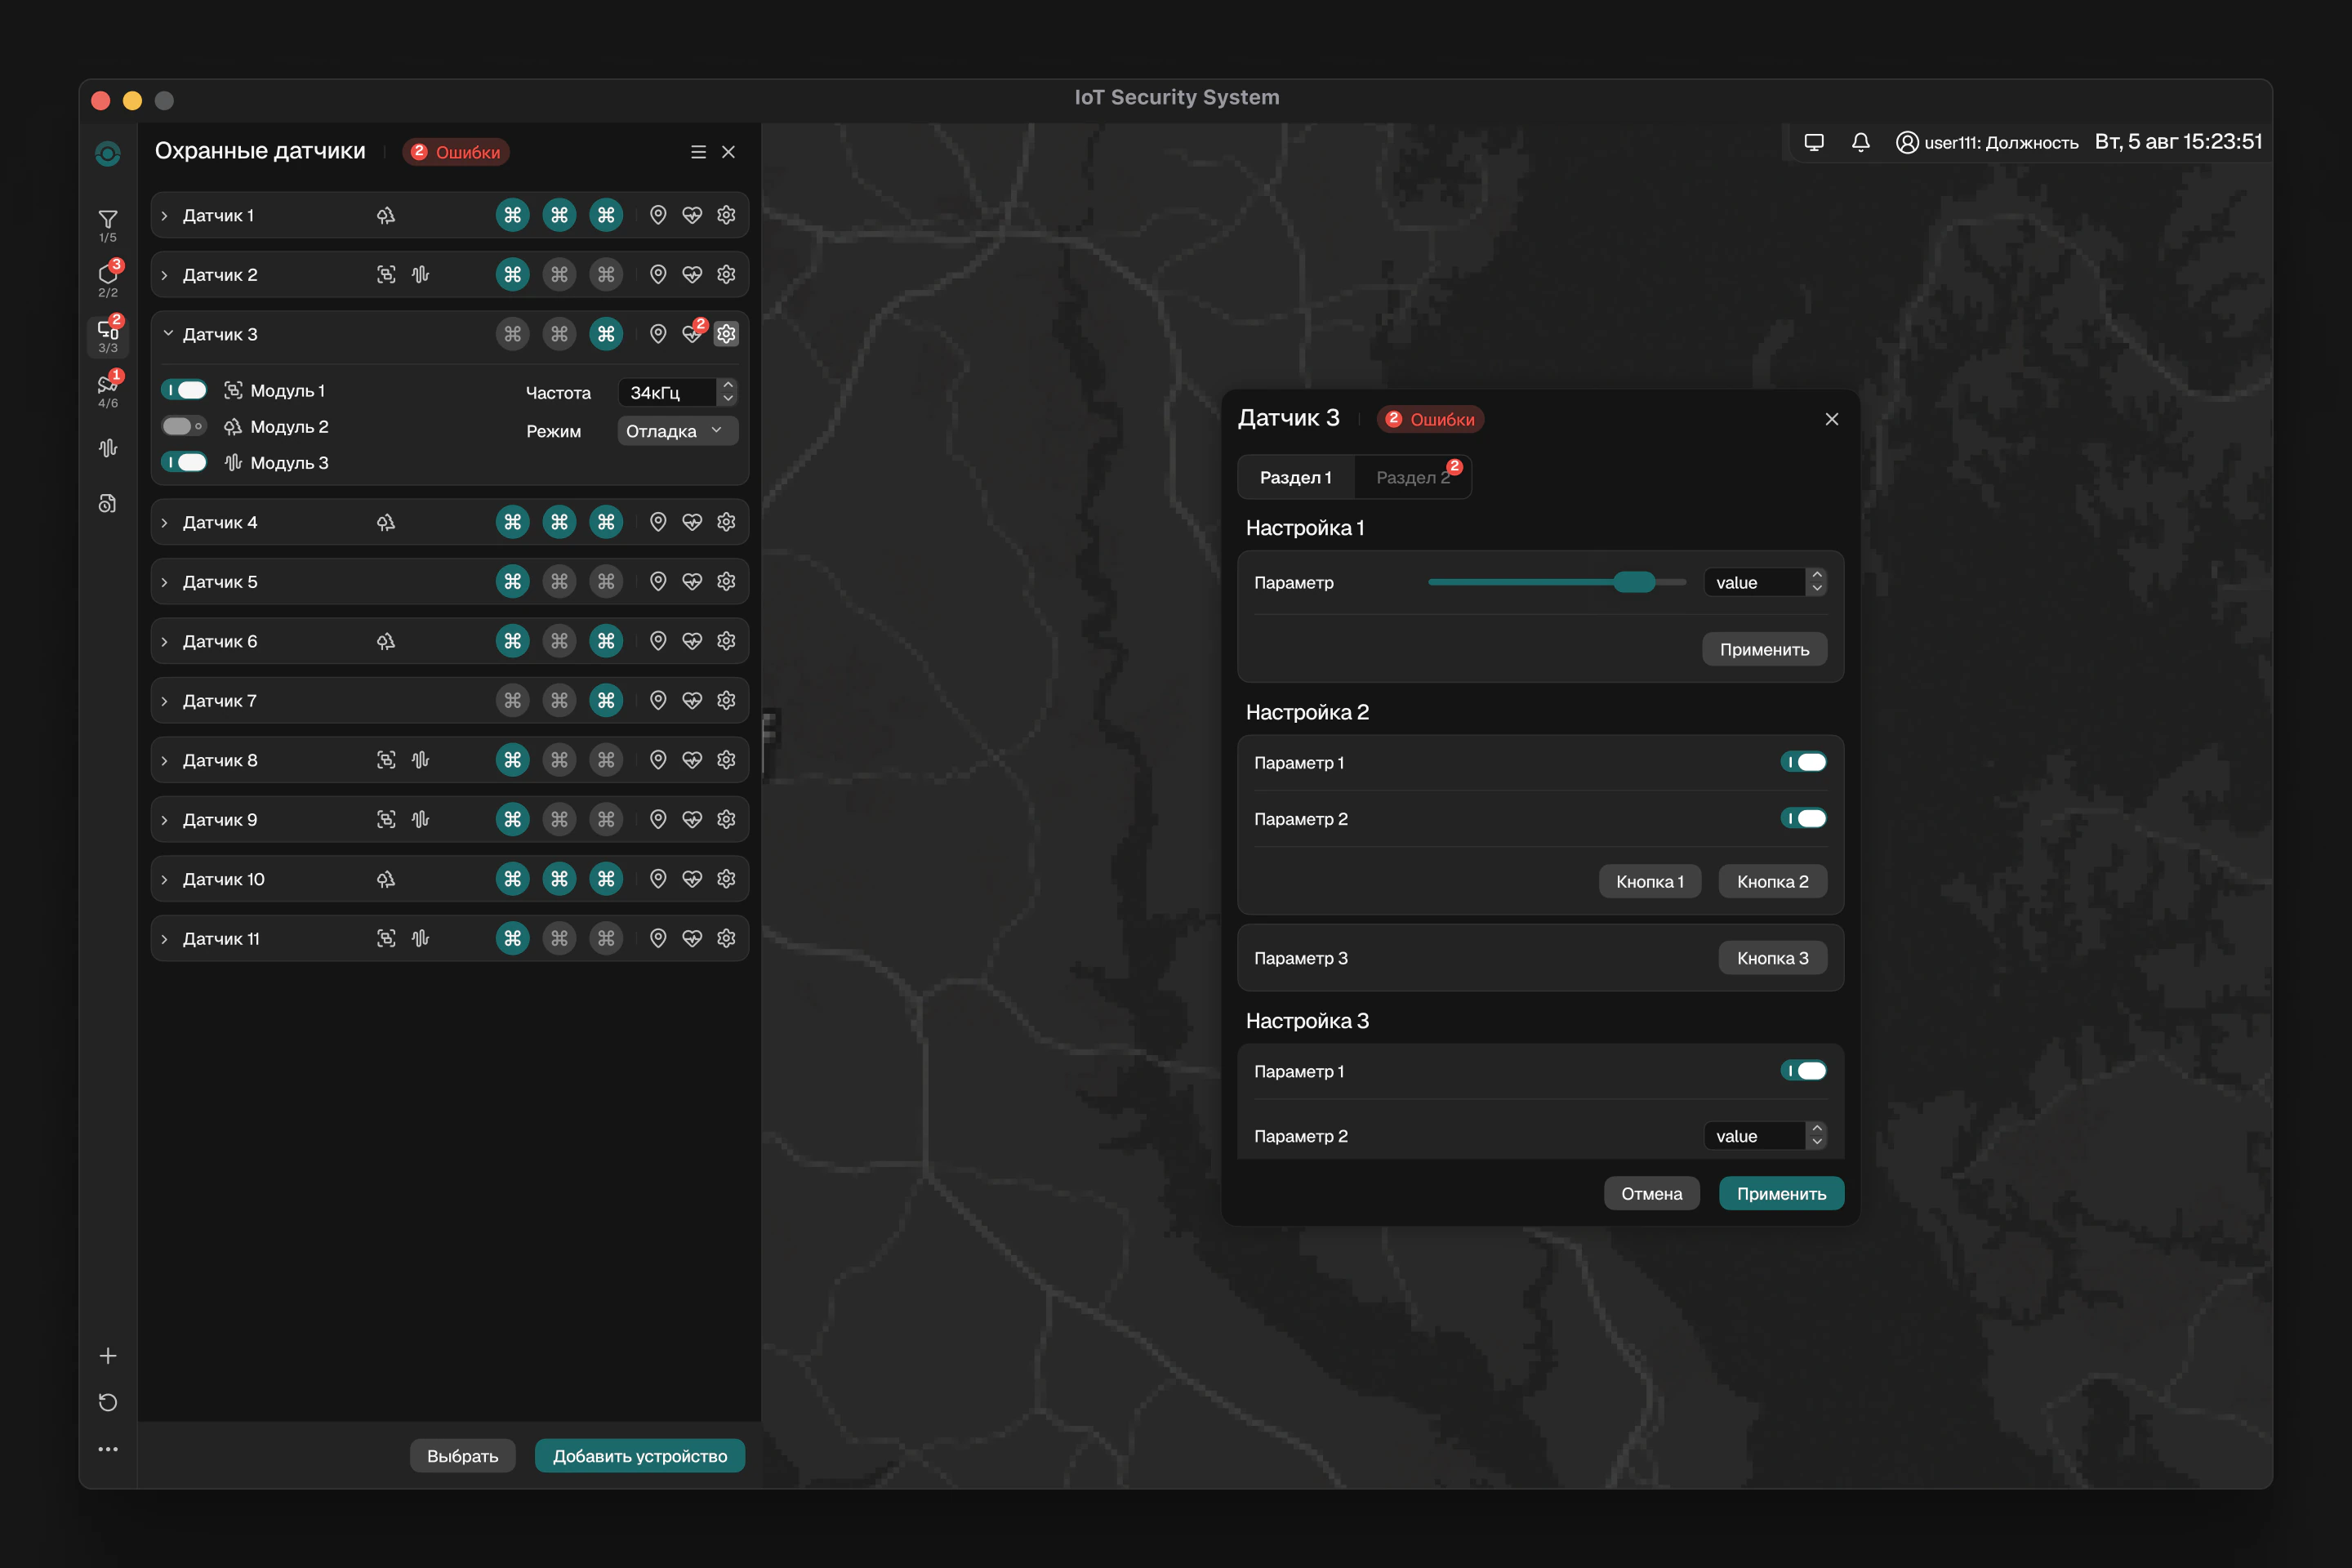This screenshot has width=2352, height=1568.
Task: Disable the Модуль 1 switch
Action: coord(184,390)
